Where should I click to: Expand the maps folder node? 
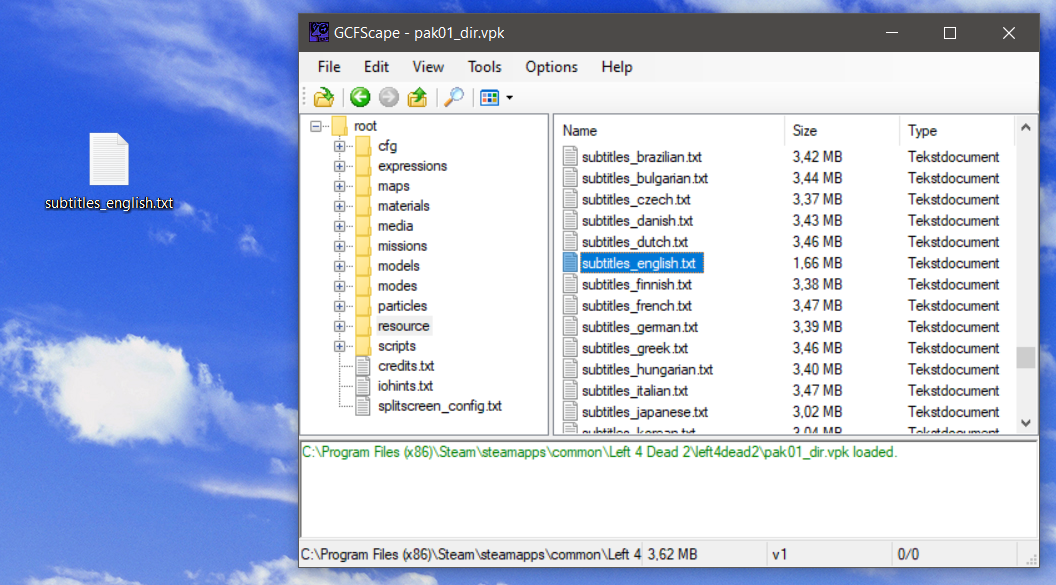pos(339,186)
